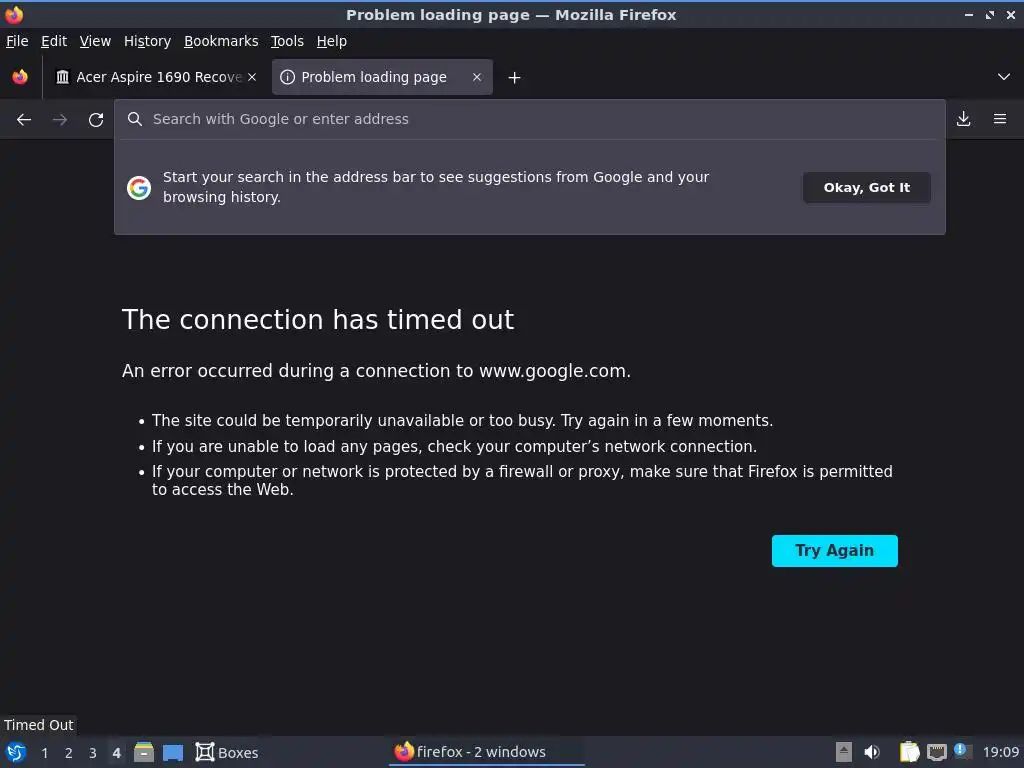The height and width of the screenshot is (768, 1024).
Task: Click Try Again to reload
Action: (x=835, y=551)
